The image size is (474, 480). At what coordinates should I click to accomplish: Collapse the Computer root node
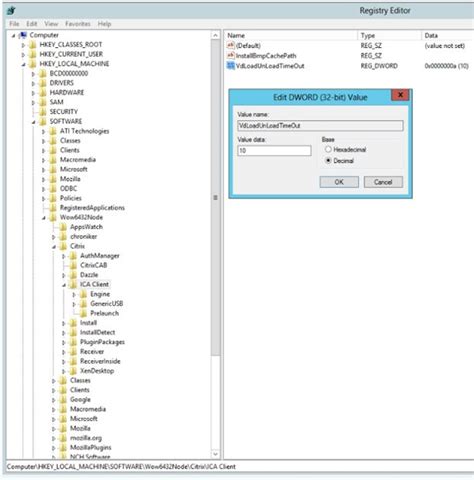pos(13,36)
